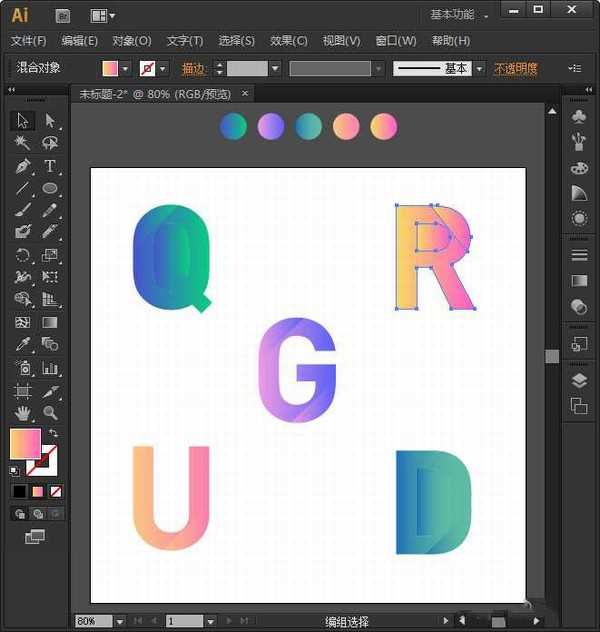Click the 不透明度 opacity link
This screenshot has width=600, height=632.
(x=515, y=68)
